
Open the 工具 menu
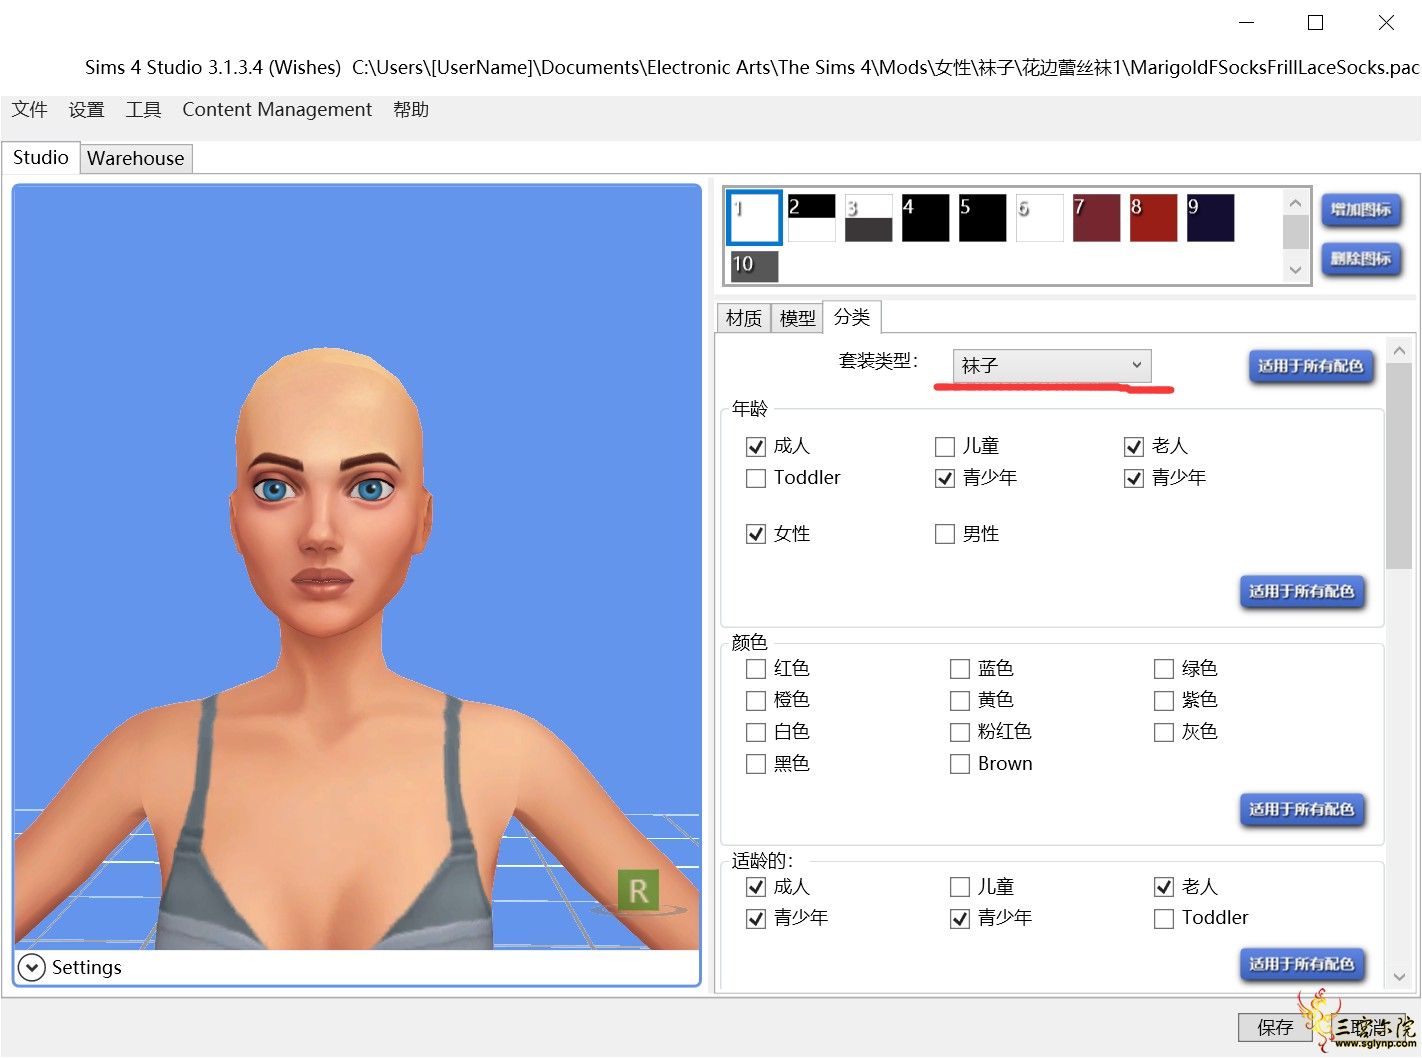(x=143, y=109)
